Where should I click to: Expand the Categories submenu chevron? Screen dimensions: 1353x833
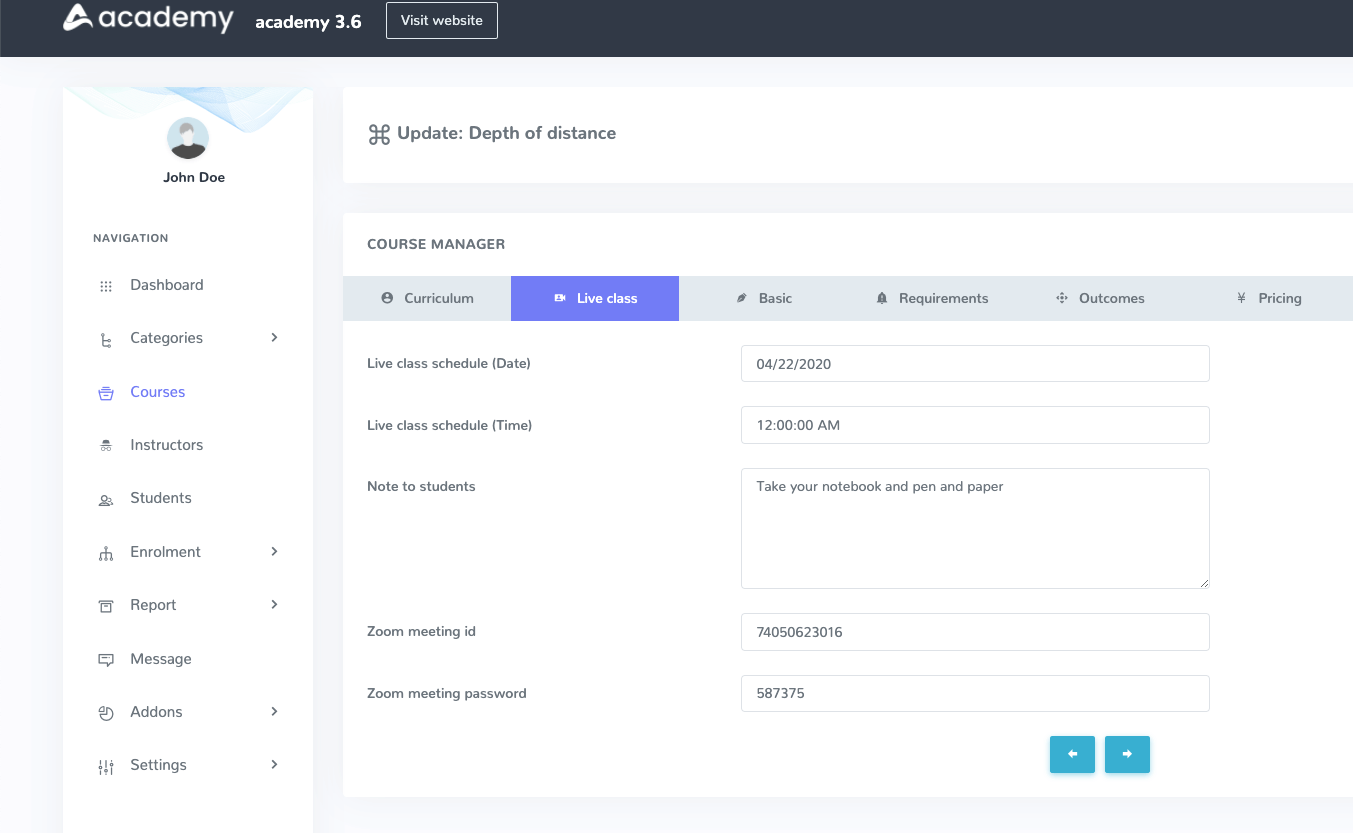point(274,338)
